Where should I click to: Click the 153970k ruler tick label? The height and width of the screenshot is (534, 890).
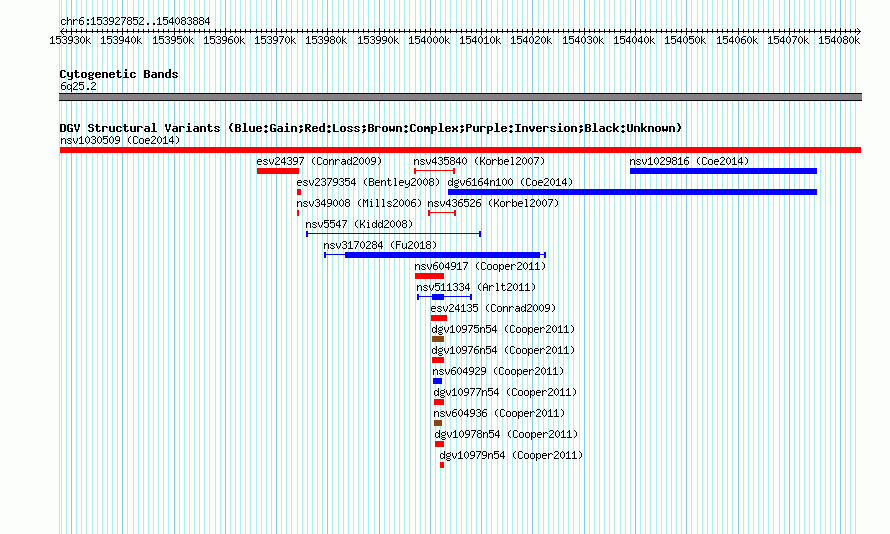pyautogui.click(x=275, y=40)
